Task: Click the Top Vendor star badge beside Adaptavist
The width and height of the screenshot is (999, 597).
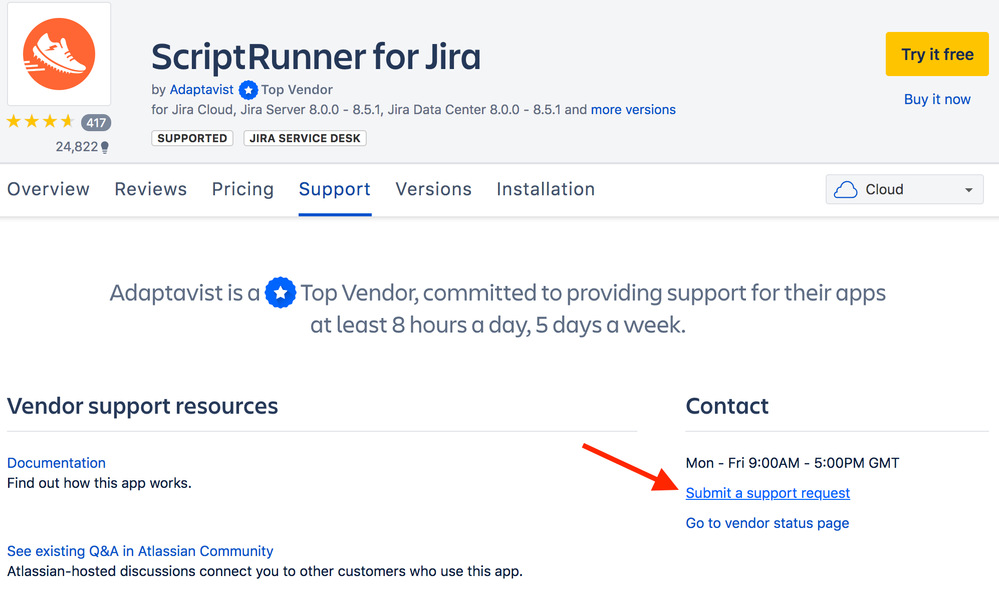Action: [246, 89]
